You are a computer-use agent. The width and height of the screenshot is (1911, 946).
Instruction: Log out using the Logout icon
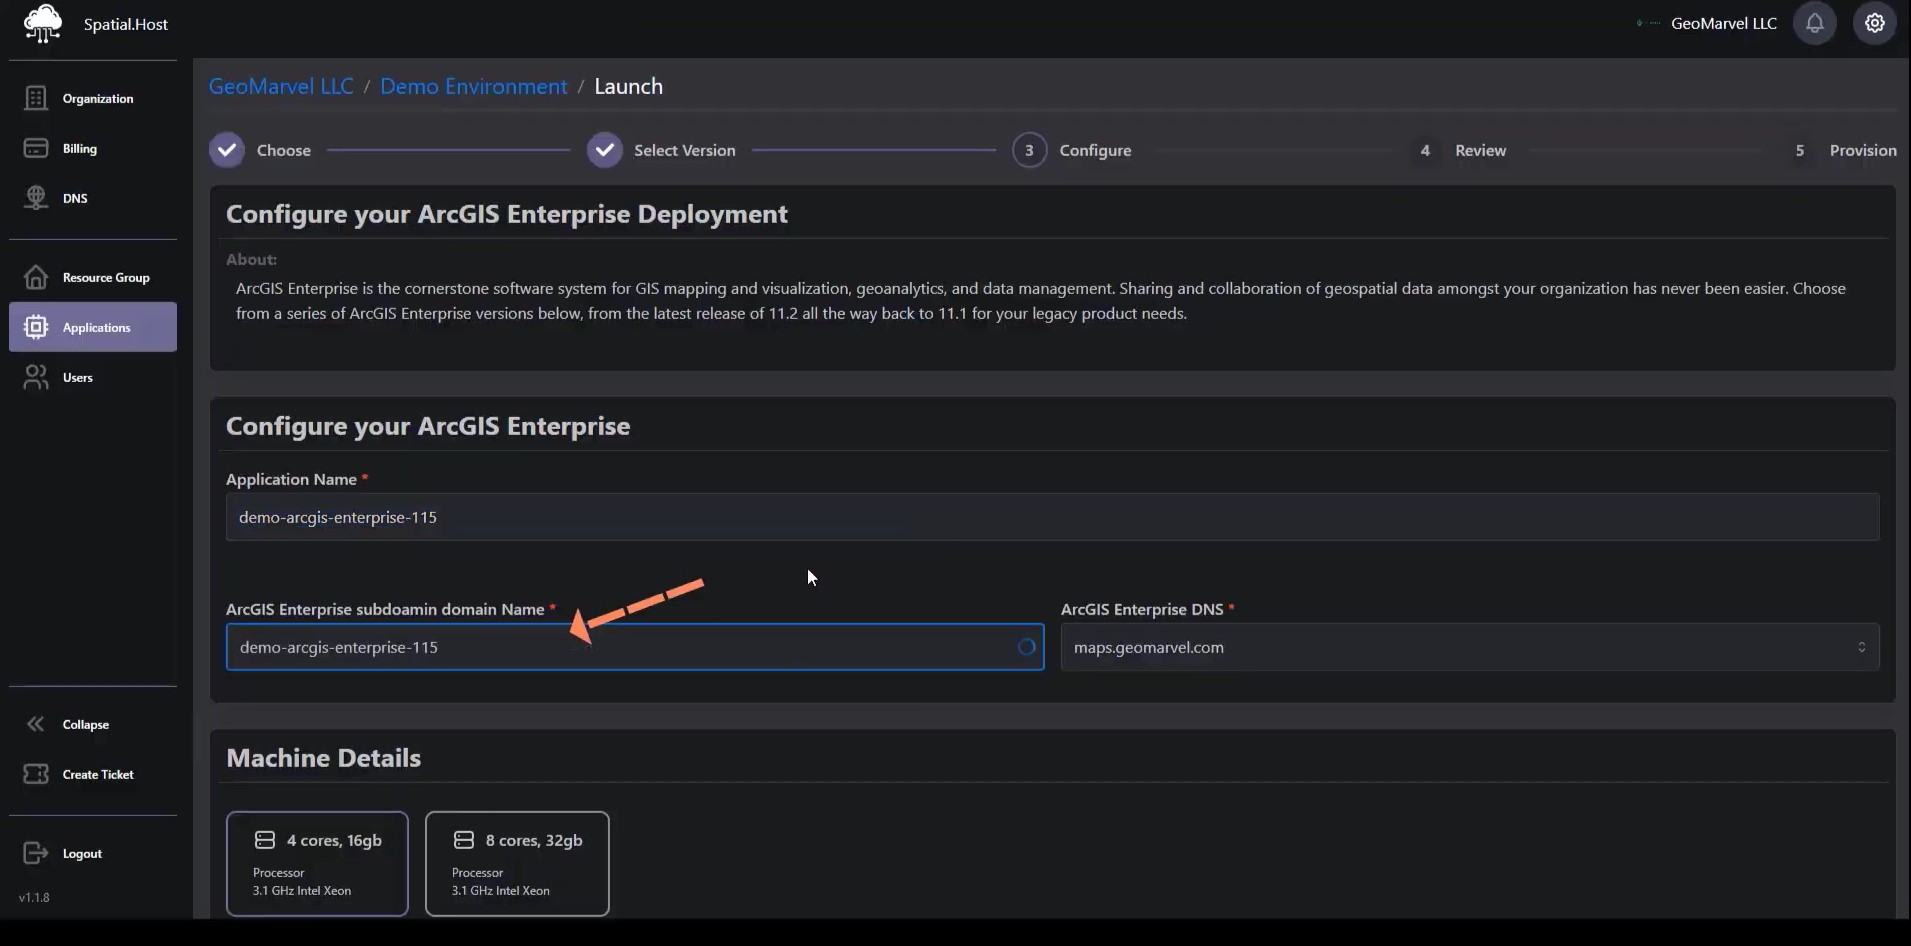point(37,853)
